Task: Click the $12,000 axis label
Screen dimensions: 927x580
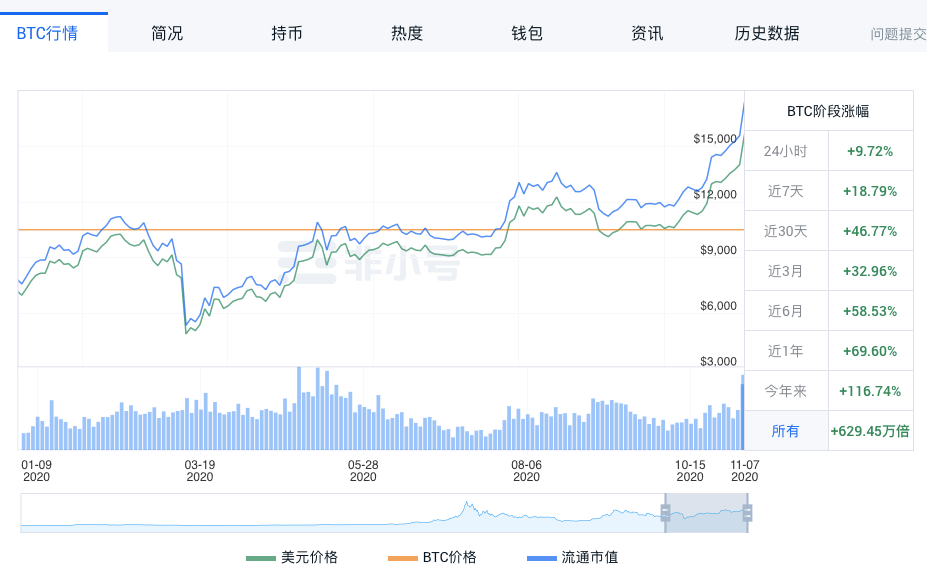Action: tap(715, 195)
